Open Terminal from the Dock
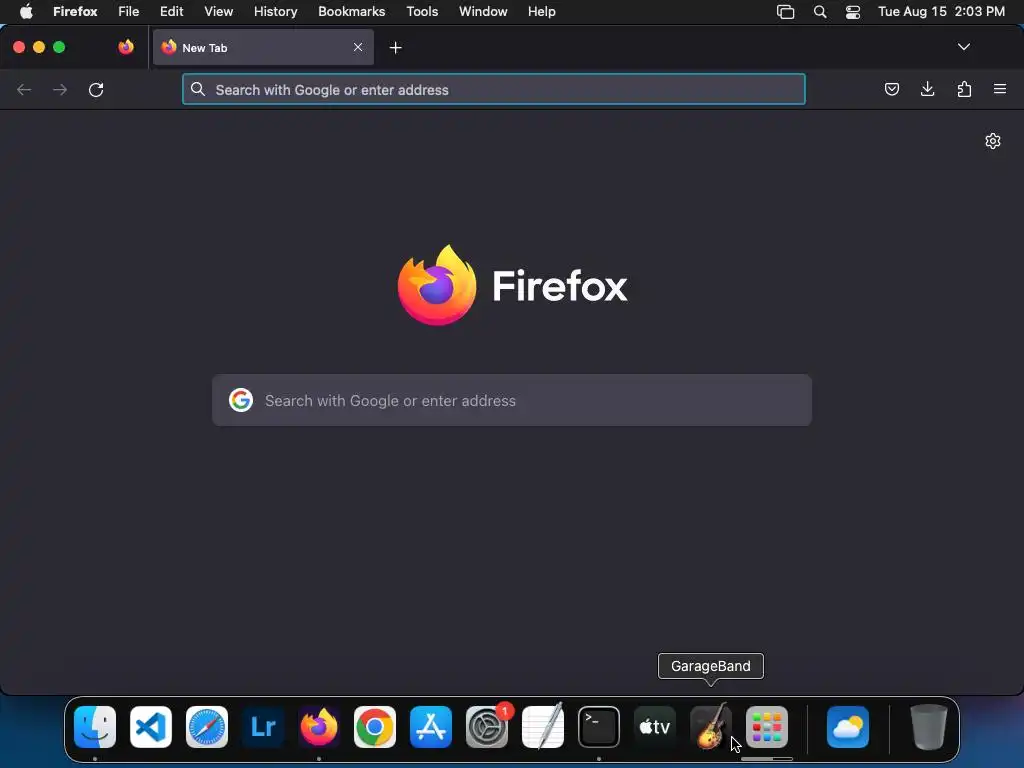 pyautogui.click(x=599, y=727)
